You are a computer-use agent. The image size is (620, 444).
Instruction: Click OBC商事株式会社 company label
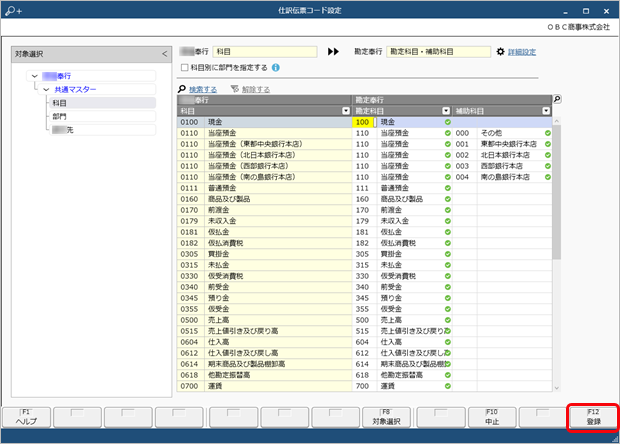578,27
